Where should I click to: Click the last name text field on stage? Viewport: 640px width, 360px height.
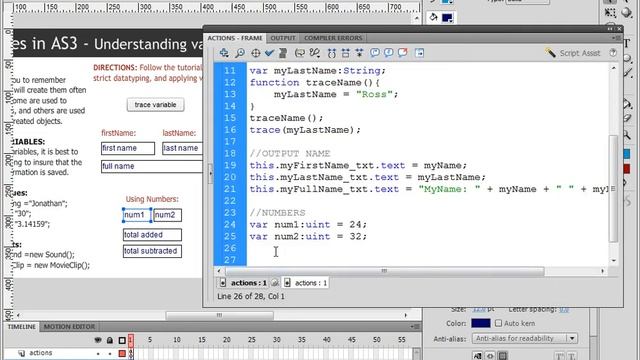coord(182,148)
